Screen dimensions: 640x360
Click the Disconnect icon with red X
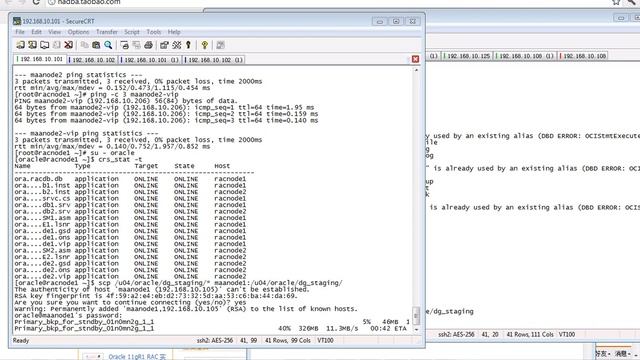(69, 45)
